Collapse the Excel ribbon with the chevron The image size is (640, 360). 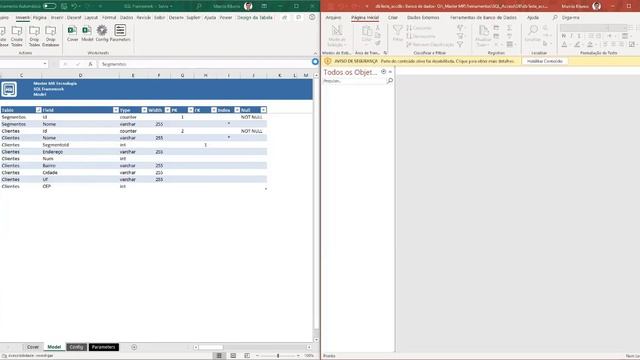(x=315, y=53)
